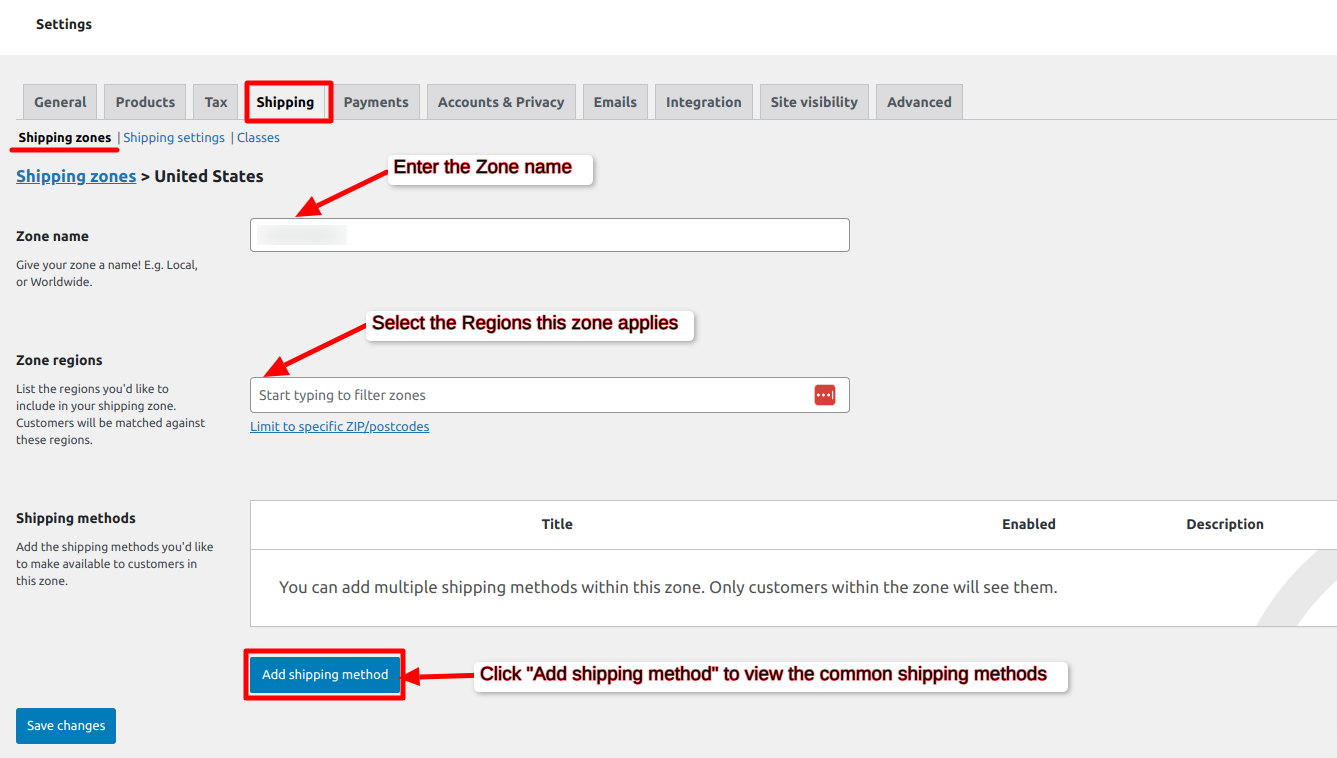
Task: Open the Advanced settings tab
Action: click(x=919, y=101)
